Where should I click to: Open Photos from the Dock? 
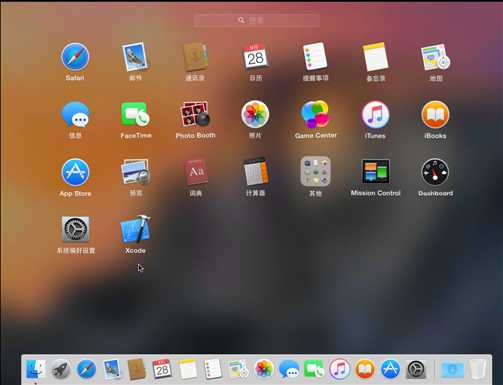pos(264,369)
